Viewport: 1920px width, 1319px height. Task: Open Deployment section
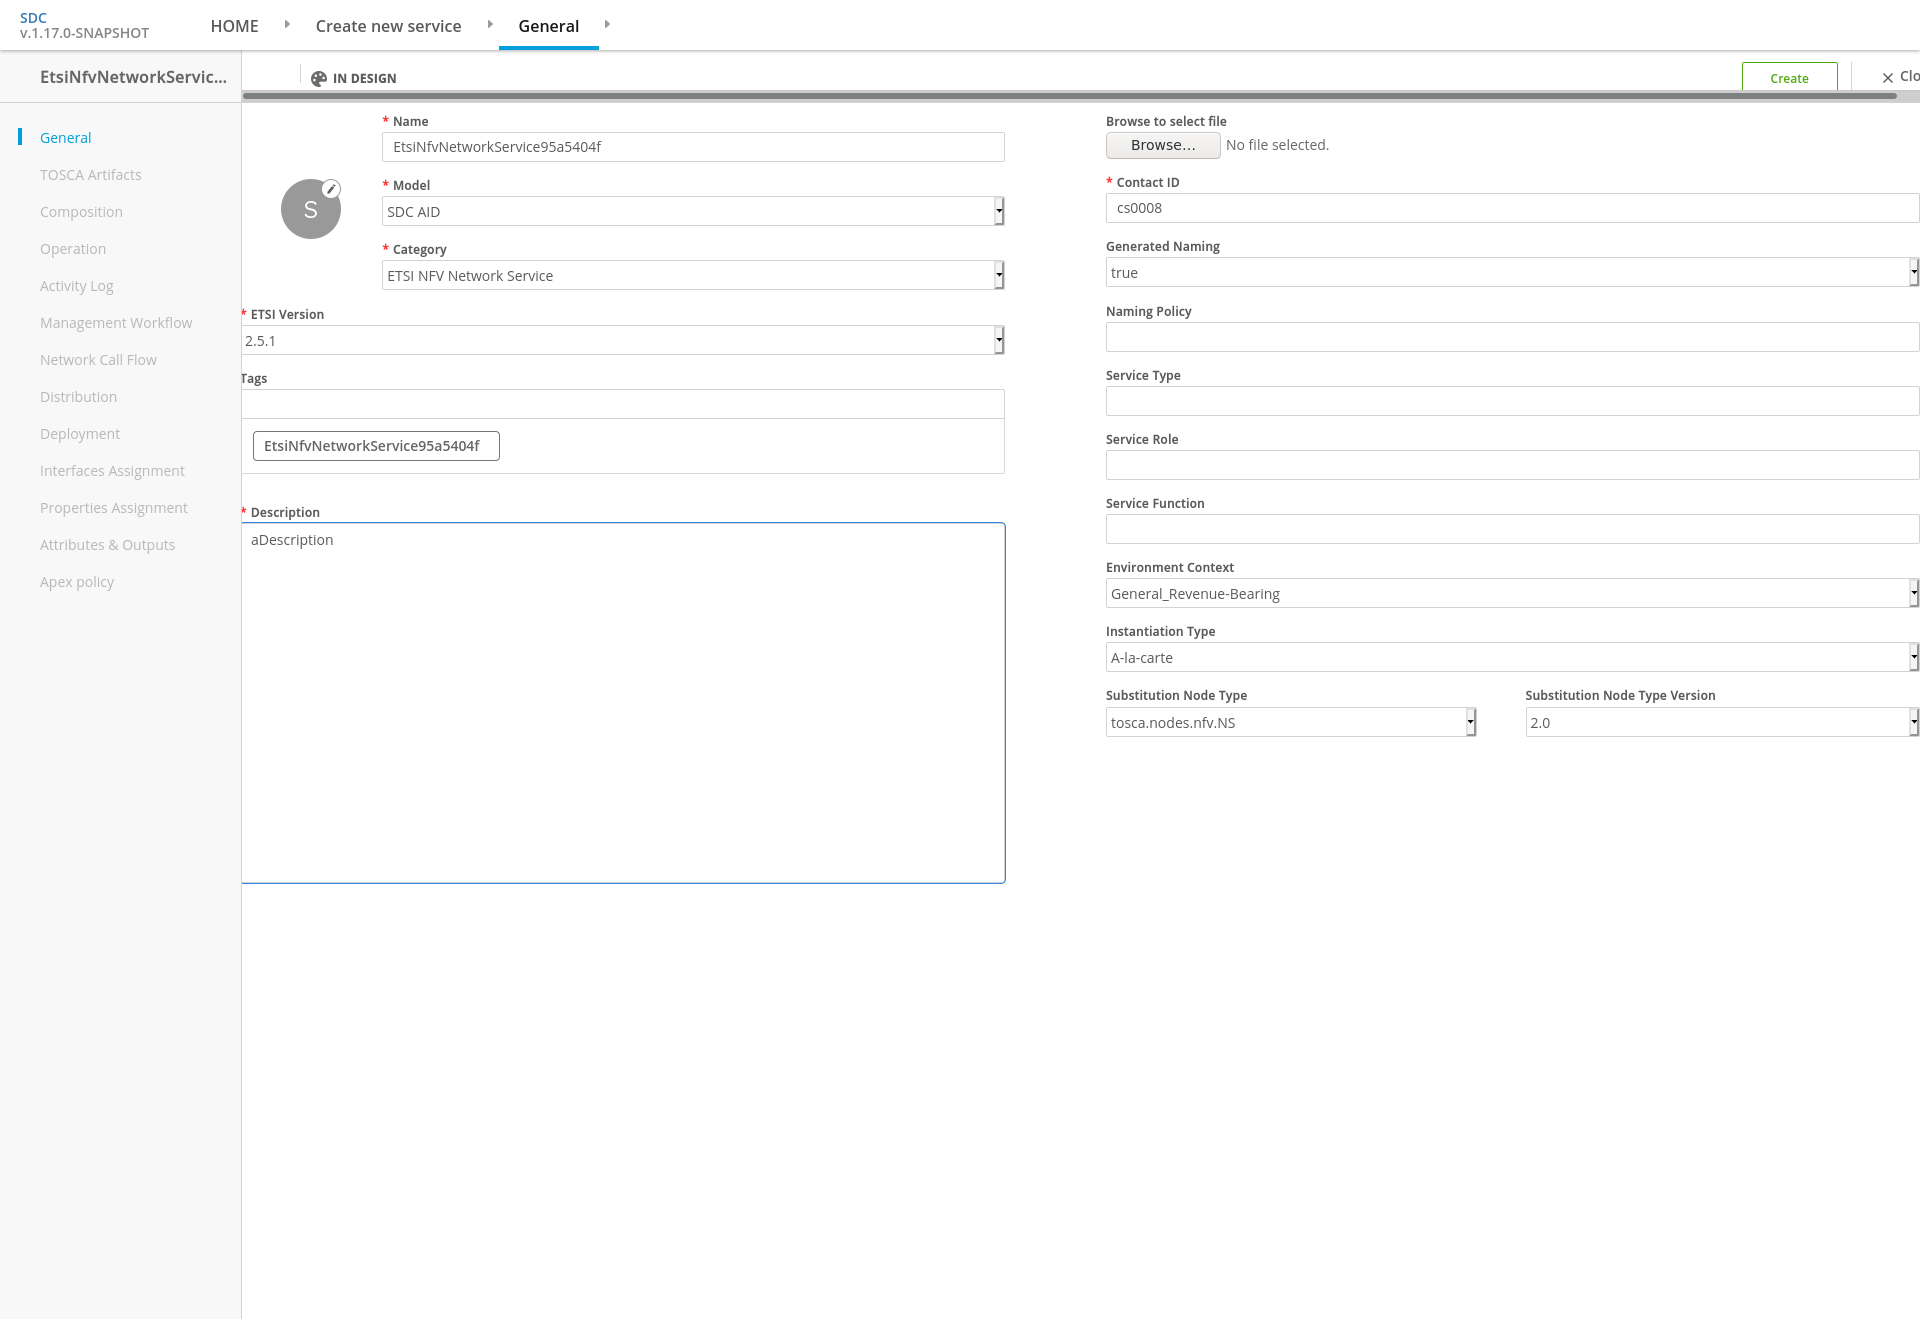pos(80,434)
